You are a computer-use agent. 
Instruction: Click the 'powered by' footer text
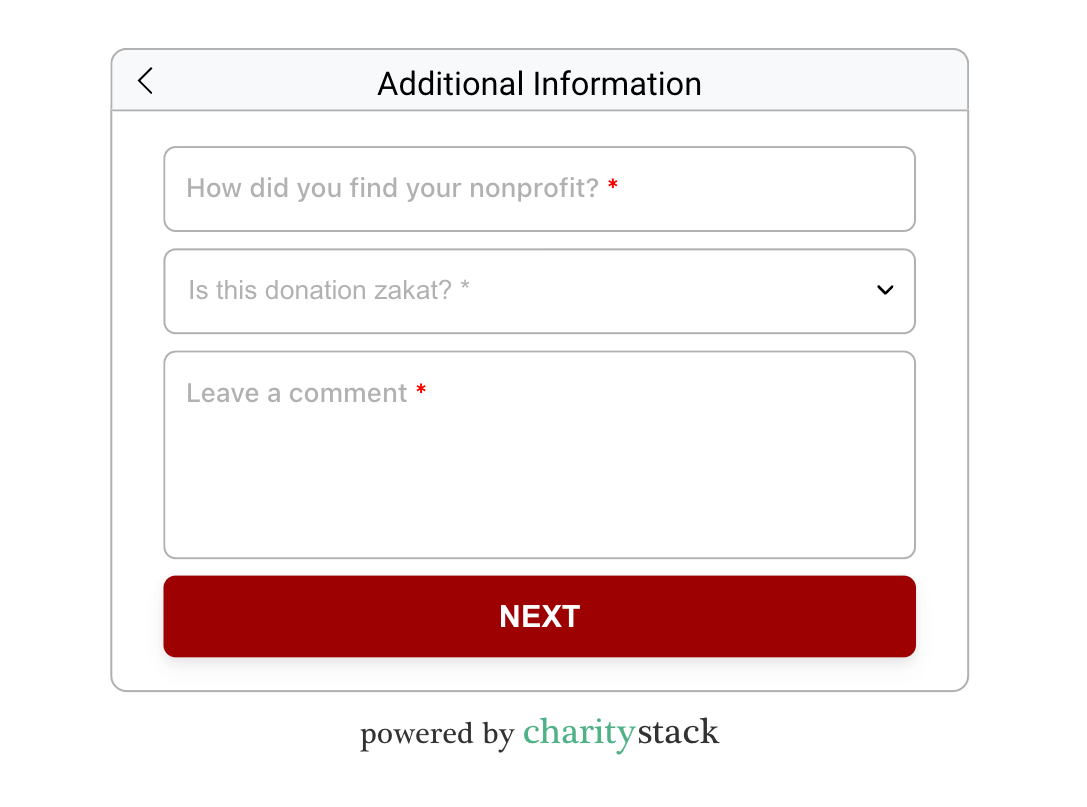[437, 735]
